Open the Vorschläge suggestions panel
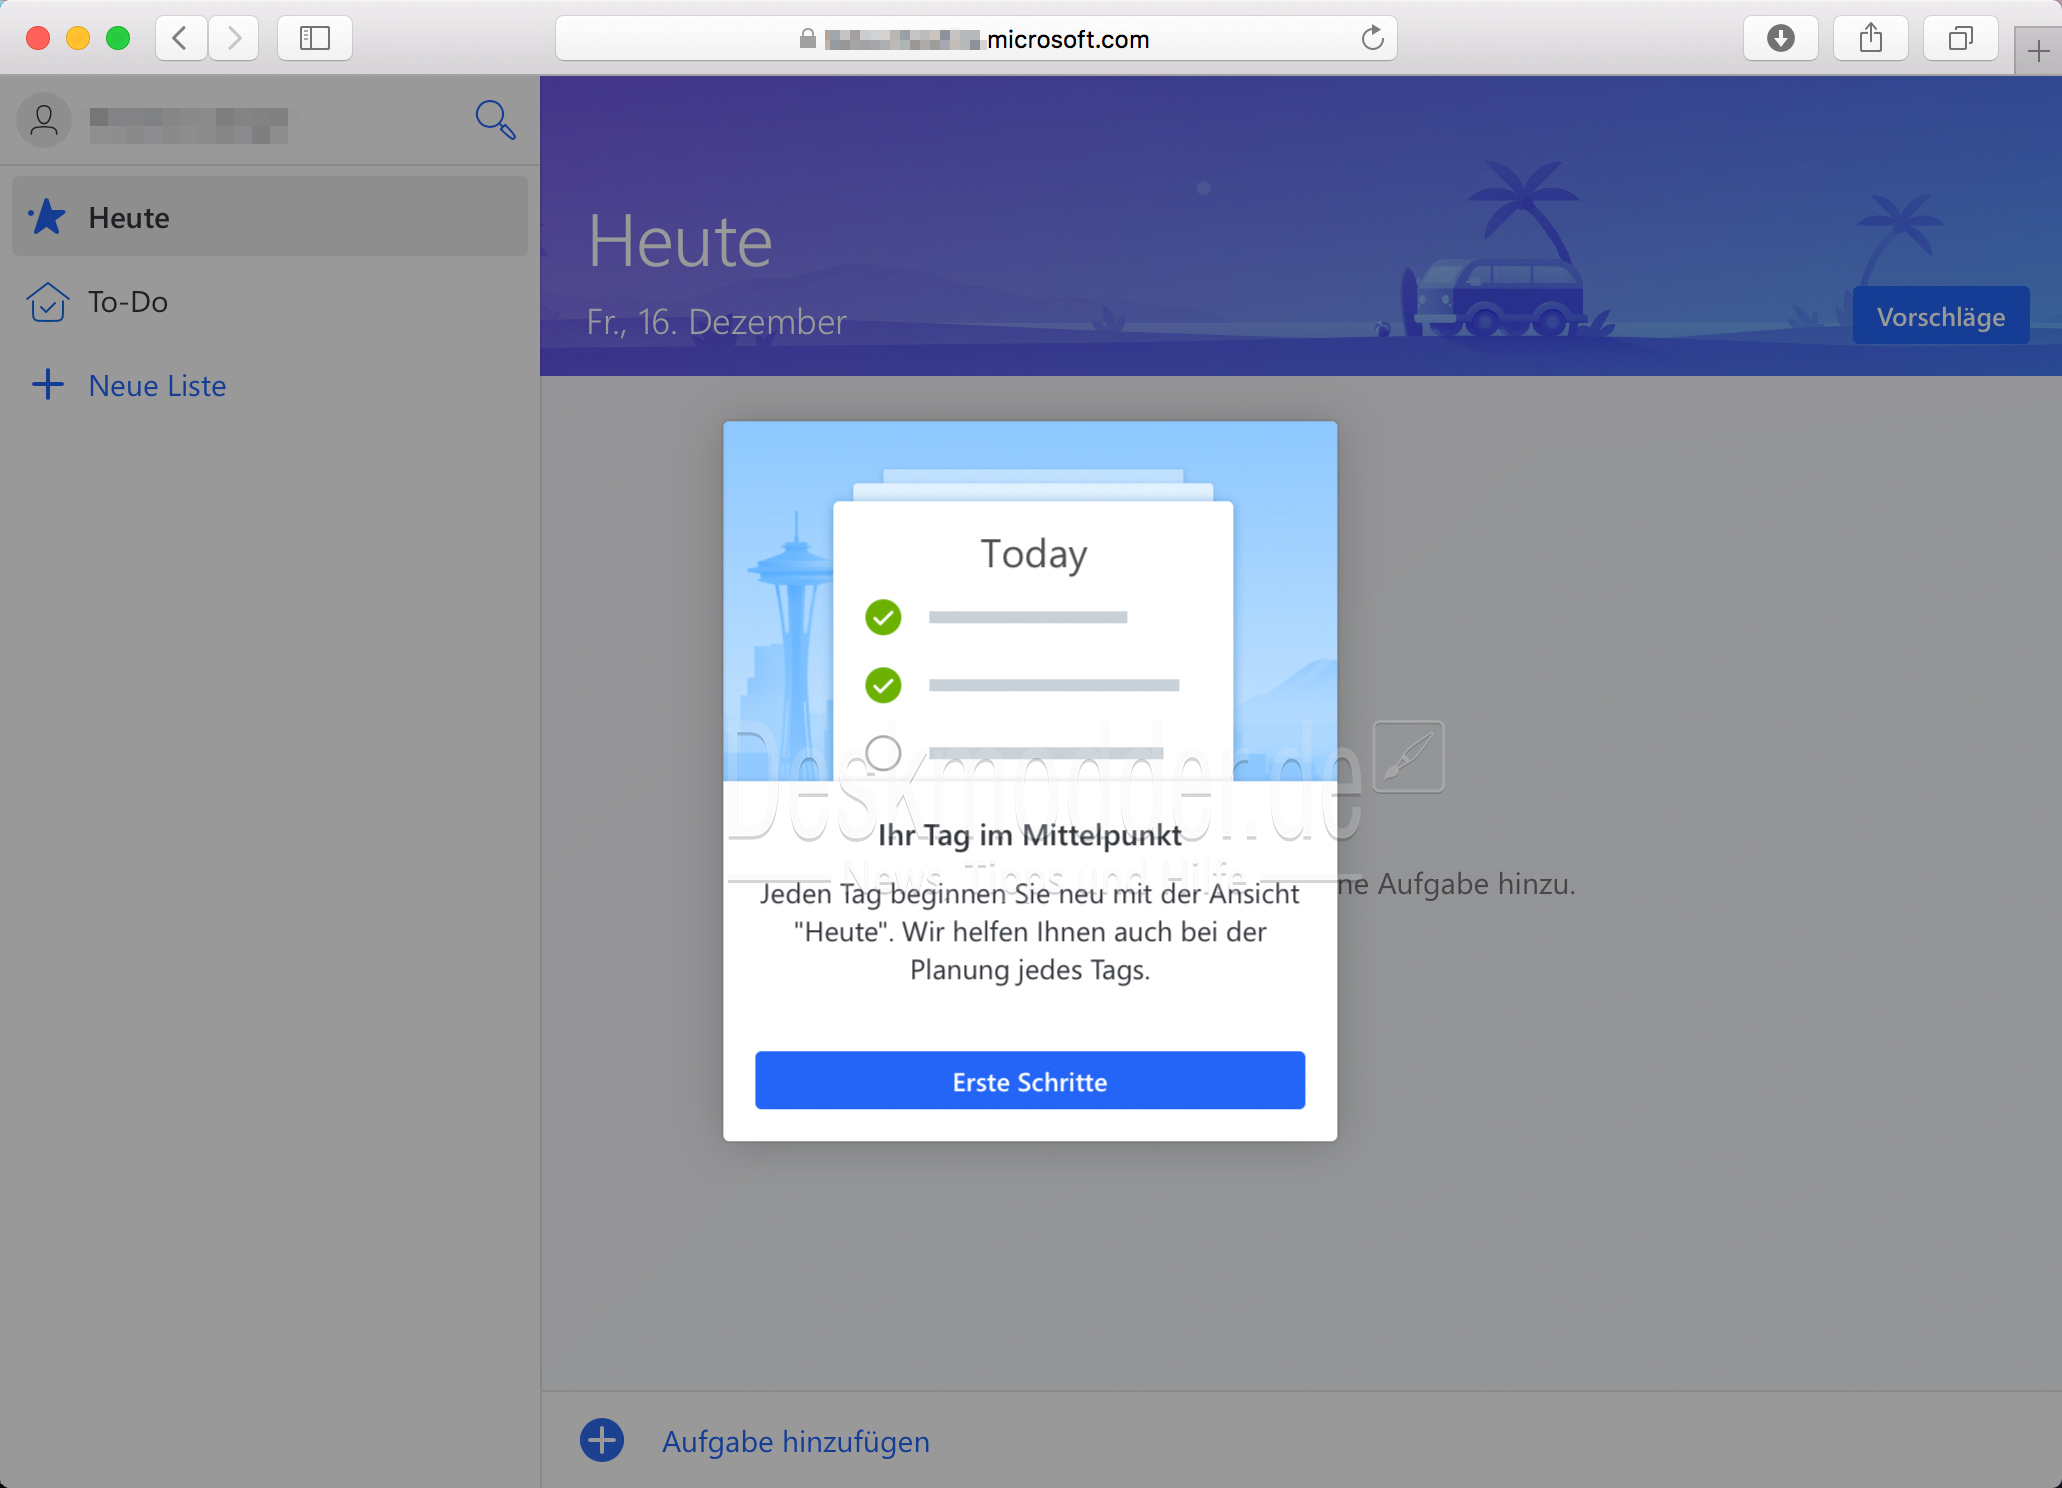Screen dimensions: 2062x1488 pyautogui.click(x=1940, y=316)
